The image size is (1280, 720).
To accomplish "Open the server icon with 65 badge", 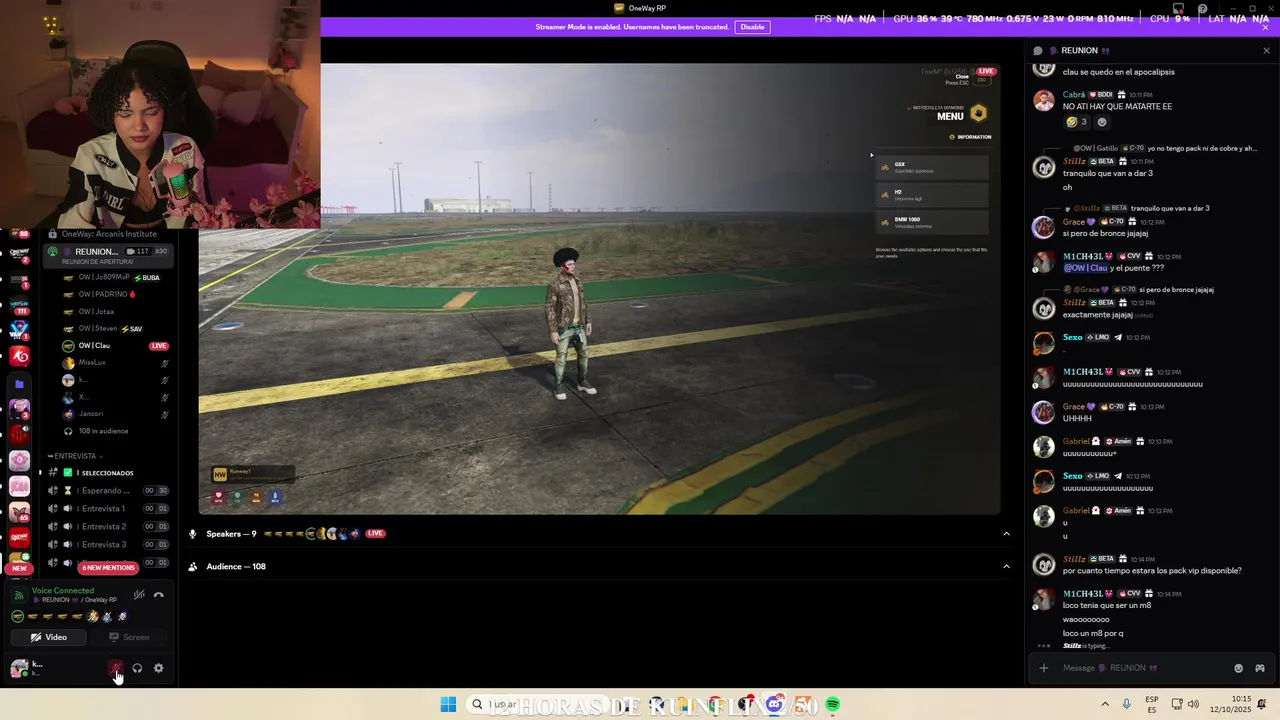I will tap(19, 512).
